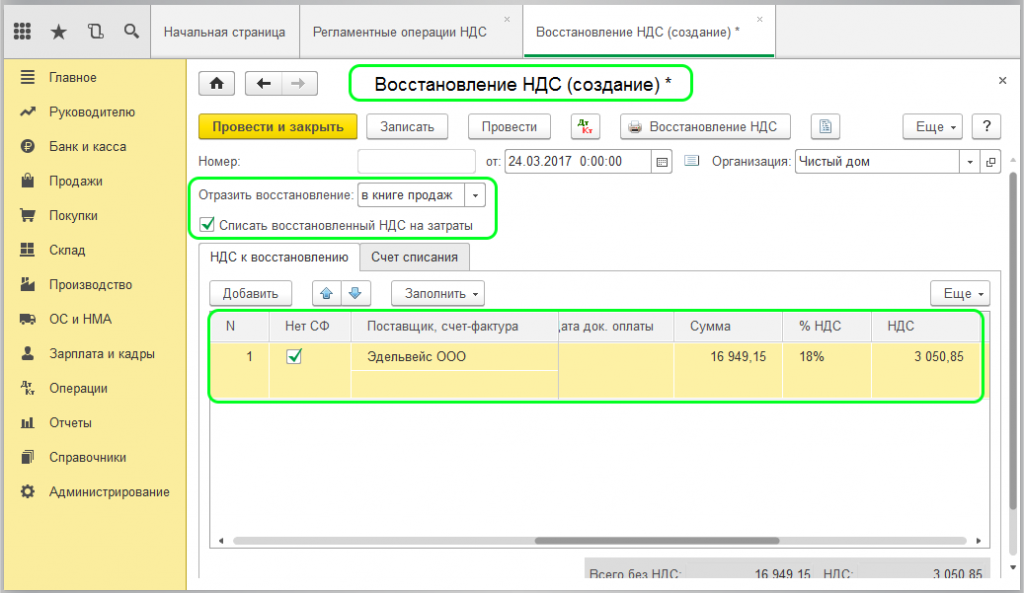1024x593 pixels.
Task: Click the 'Номер' input field
Action: click(416, 161)
